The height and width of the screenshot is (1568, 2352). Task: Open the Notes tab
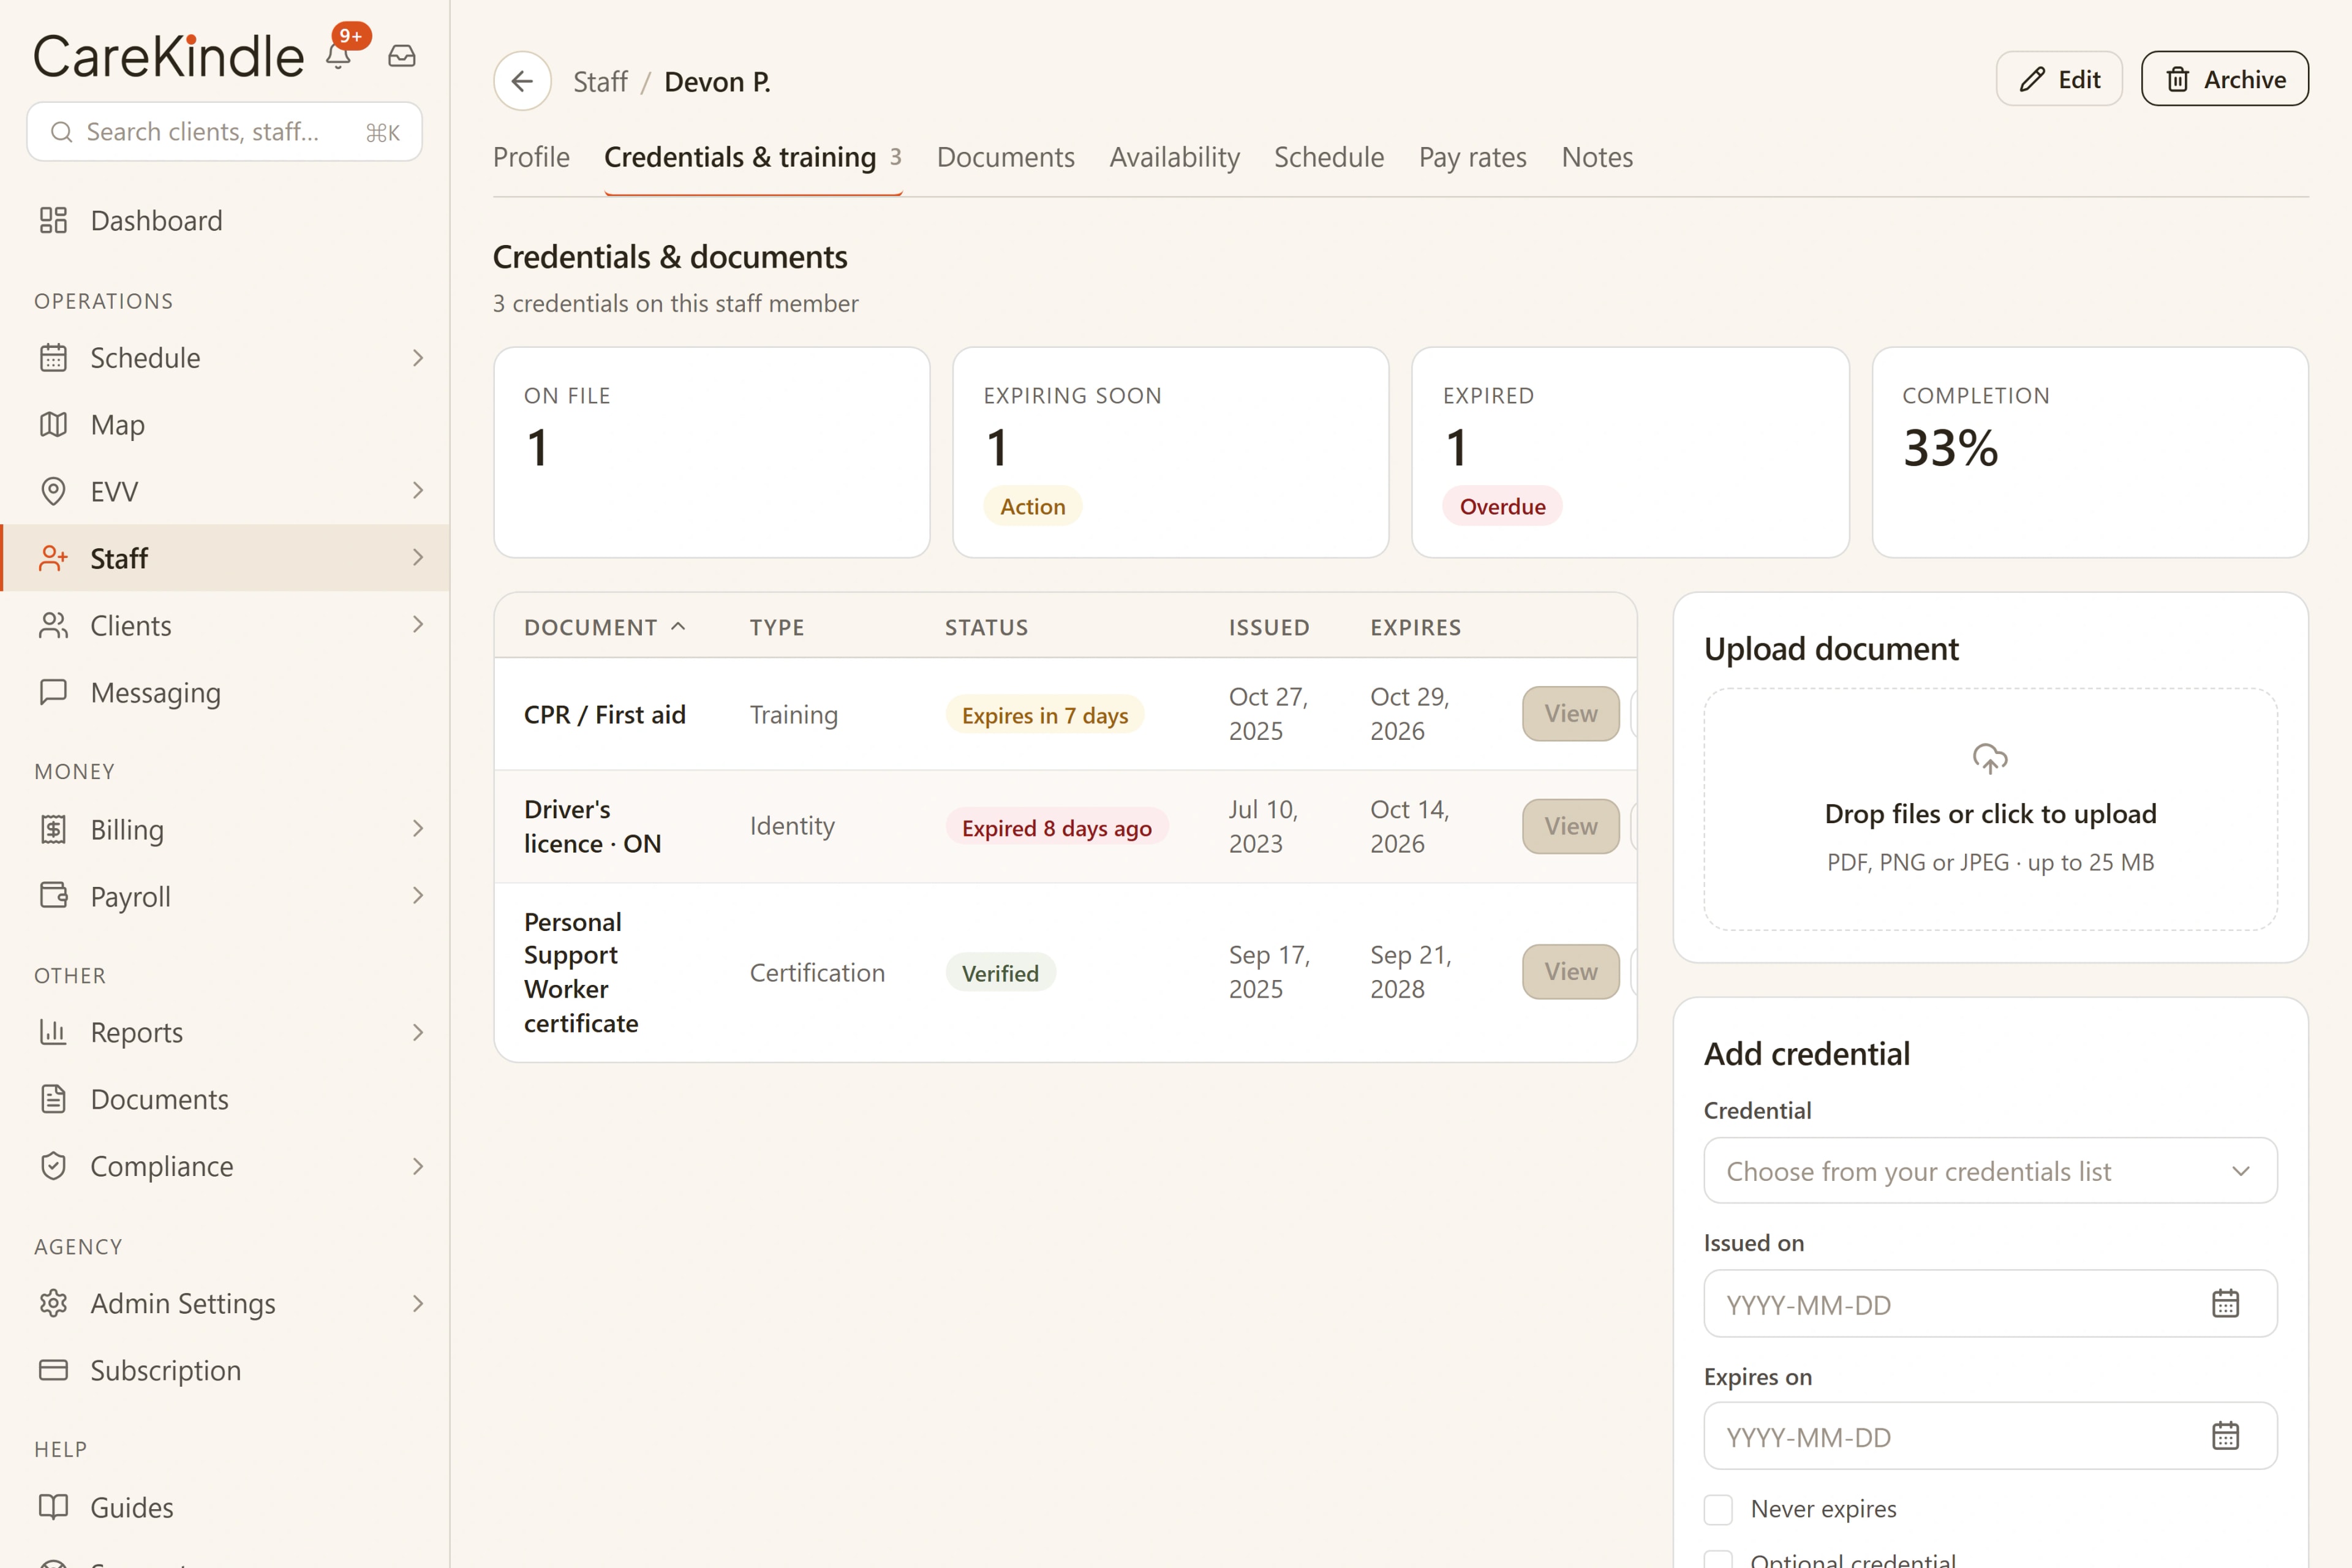tap(1597, 157)
